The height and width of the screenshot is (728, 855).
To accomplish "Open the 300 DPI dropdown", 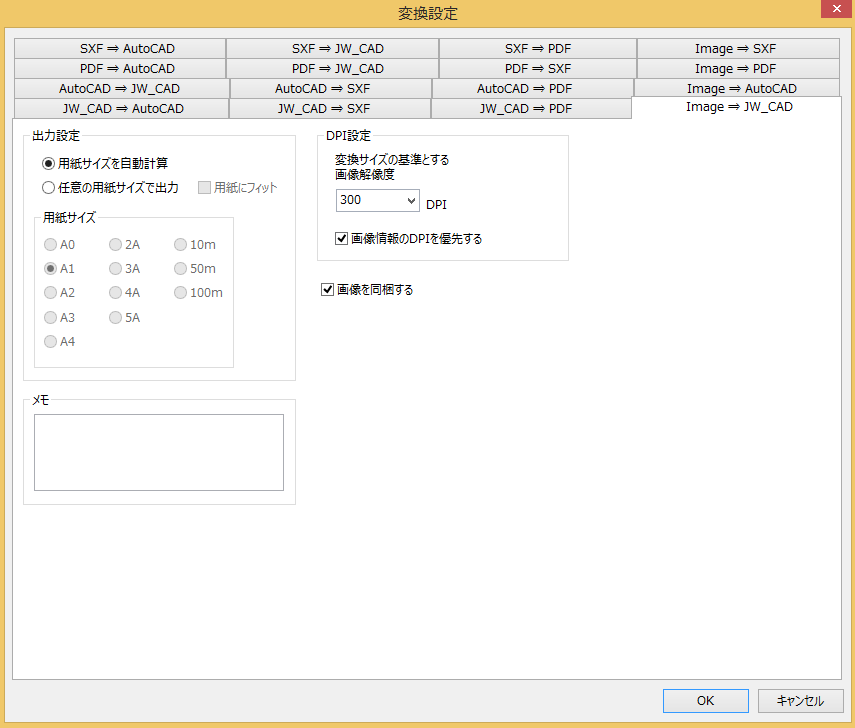I will (377, 201).
